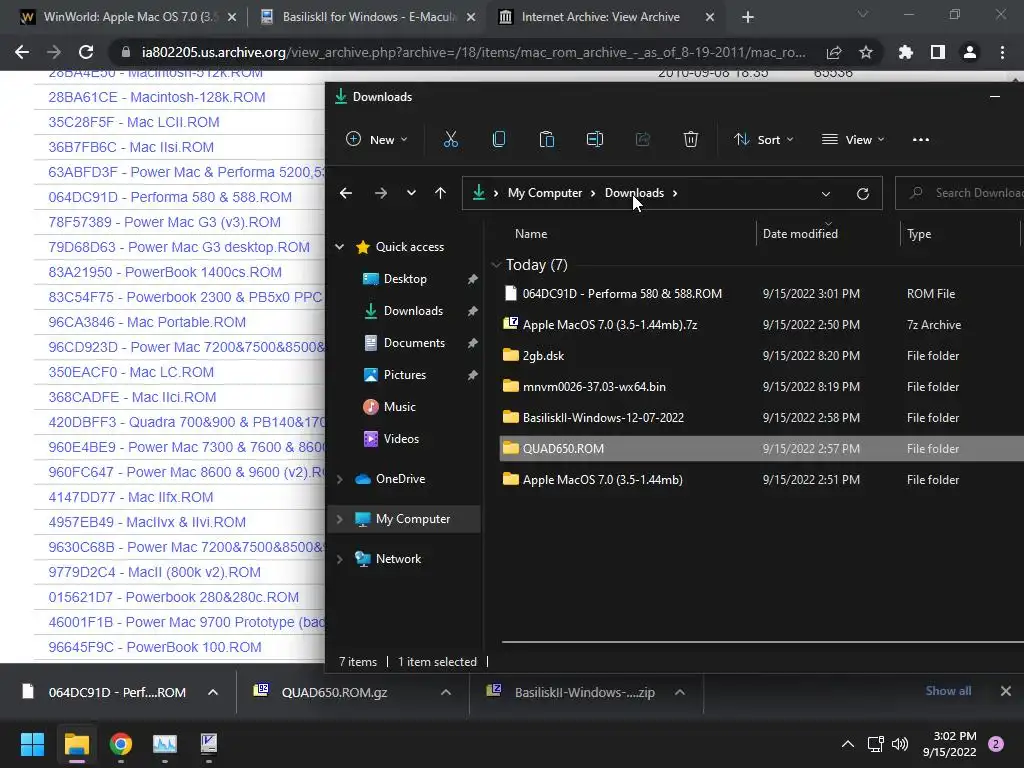Sort by Name column header
Viewport: 1024px width, 768px height.
coord(531,234)
